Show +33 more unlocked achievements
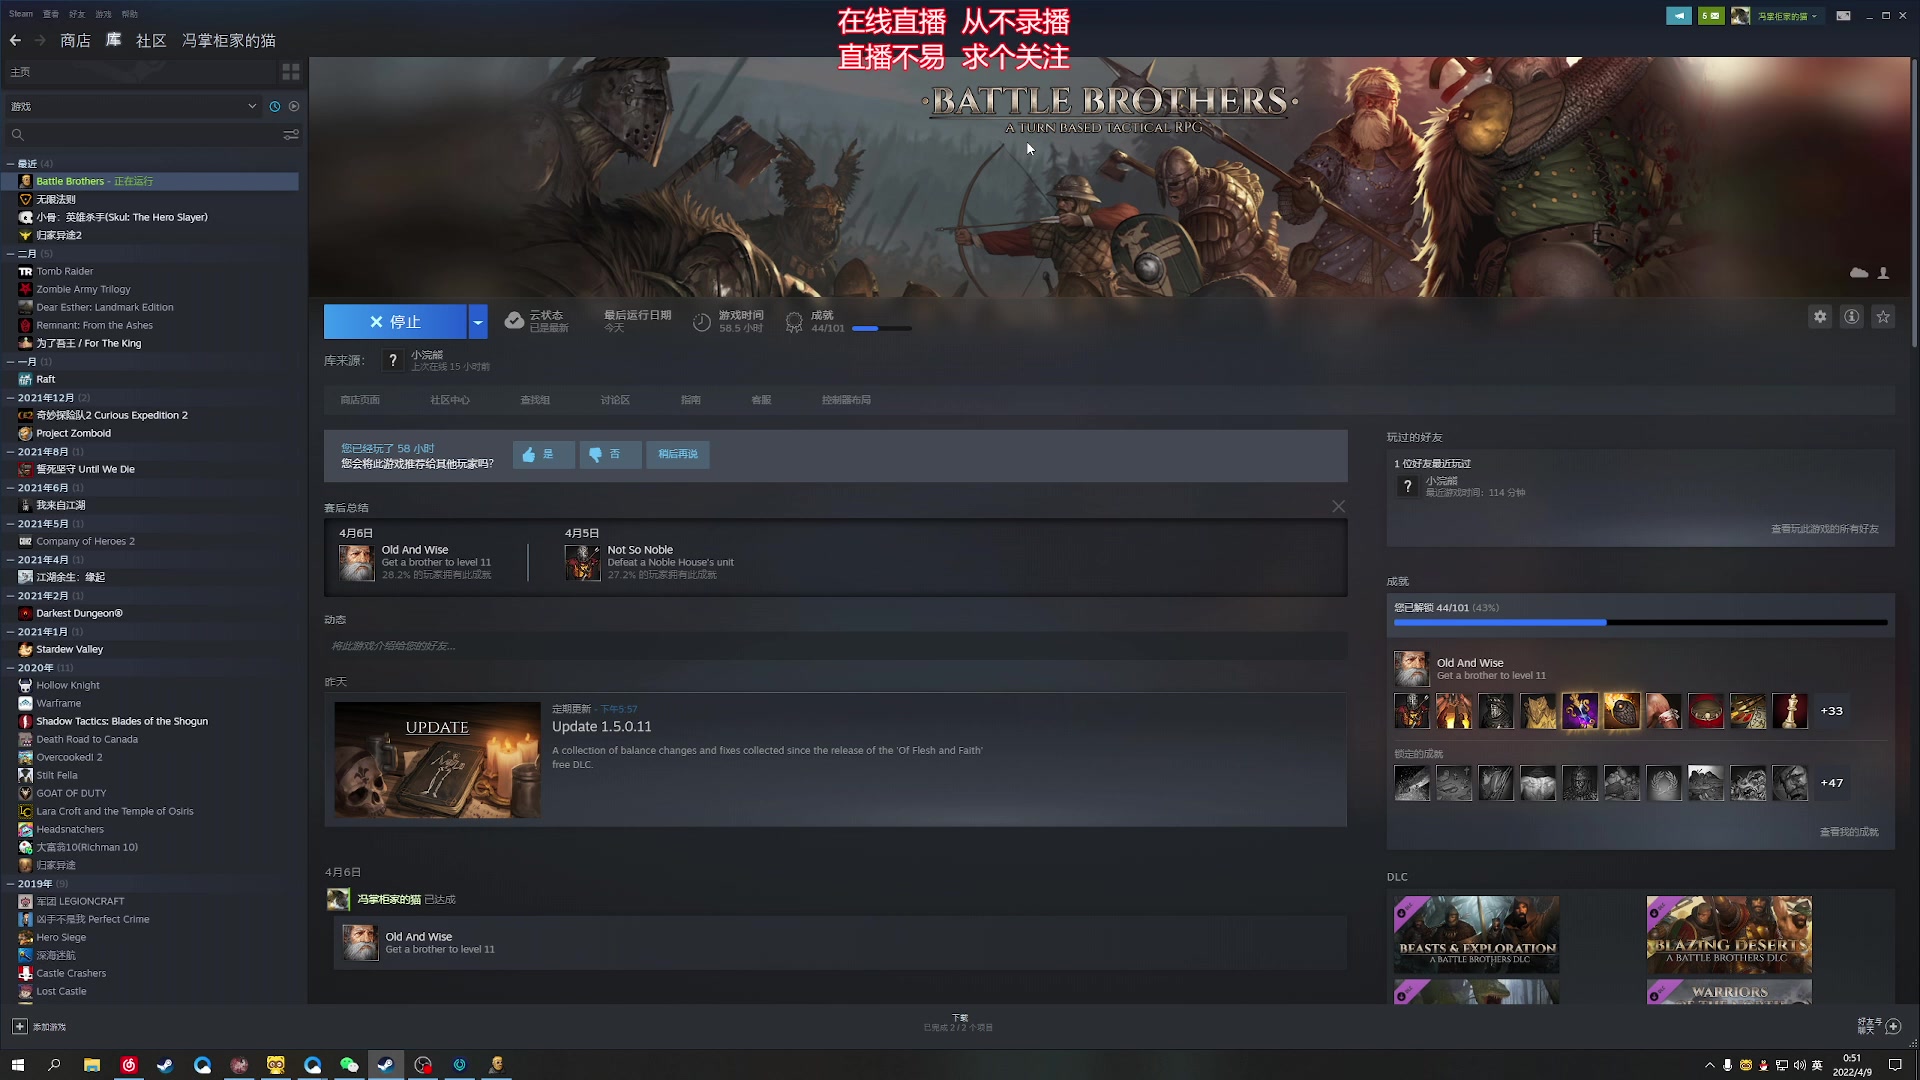 pyautogui.click(x=1831, y=711)
